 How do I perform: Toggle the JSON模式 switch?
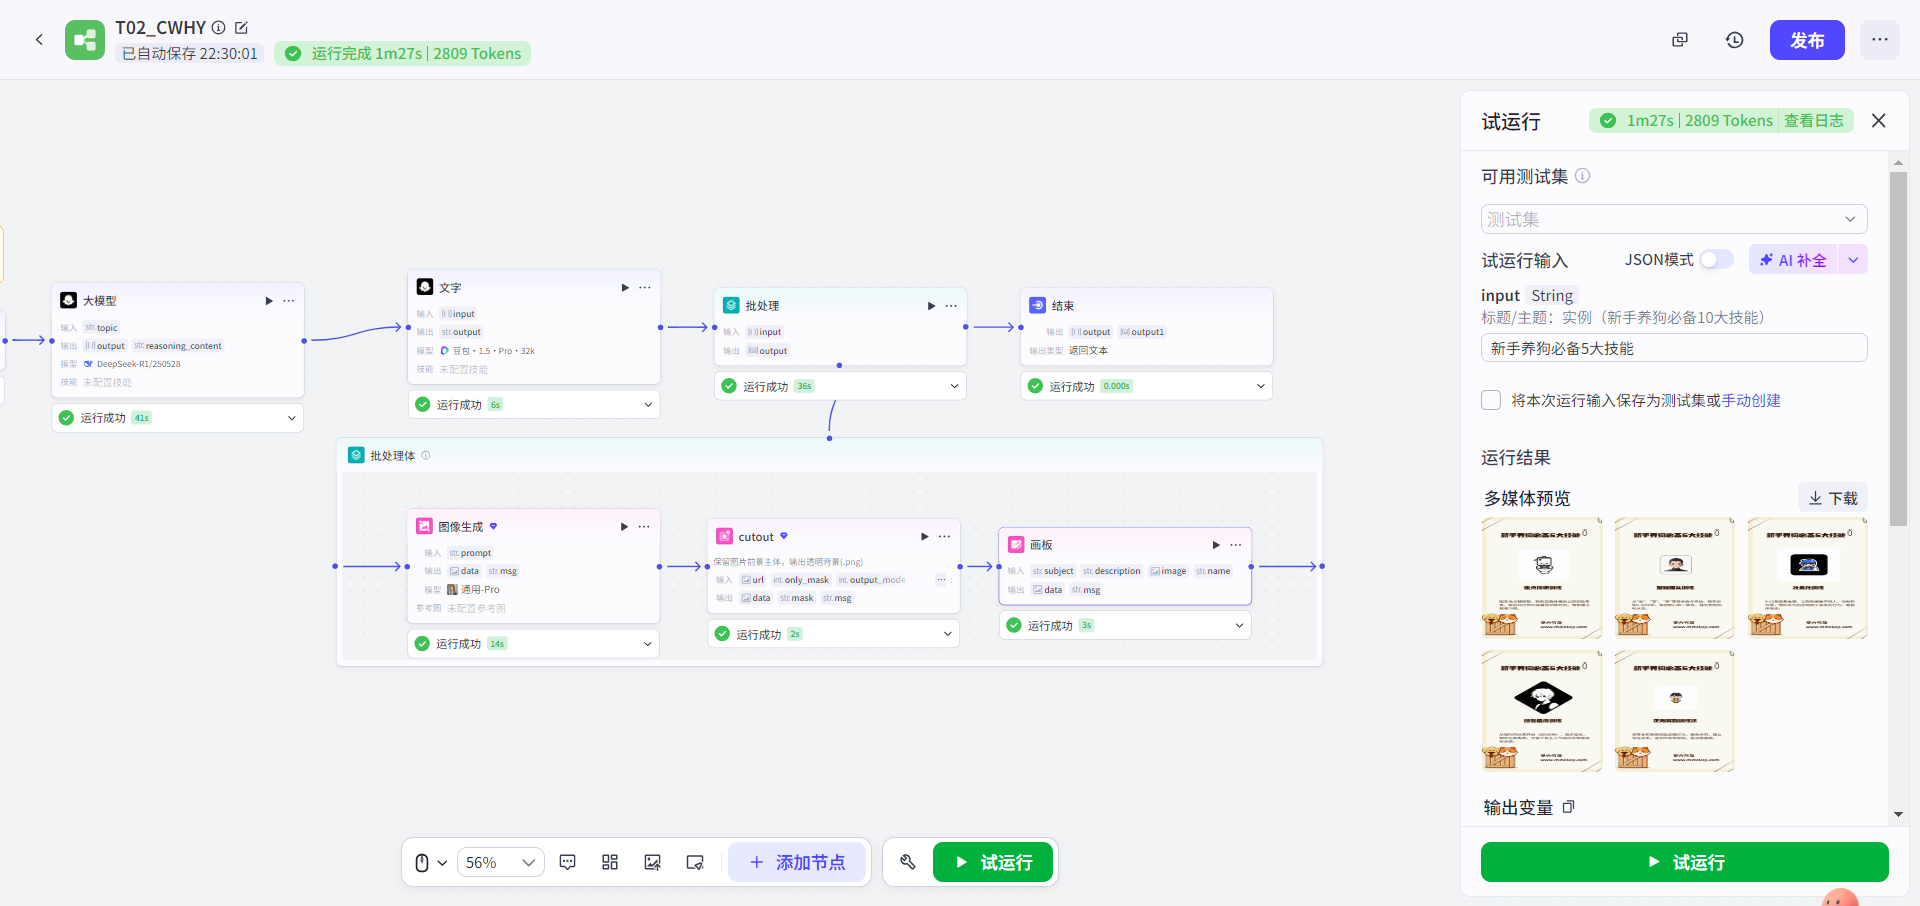(1716, 260)
